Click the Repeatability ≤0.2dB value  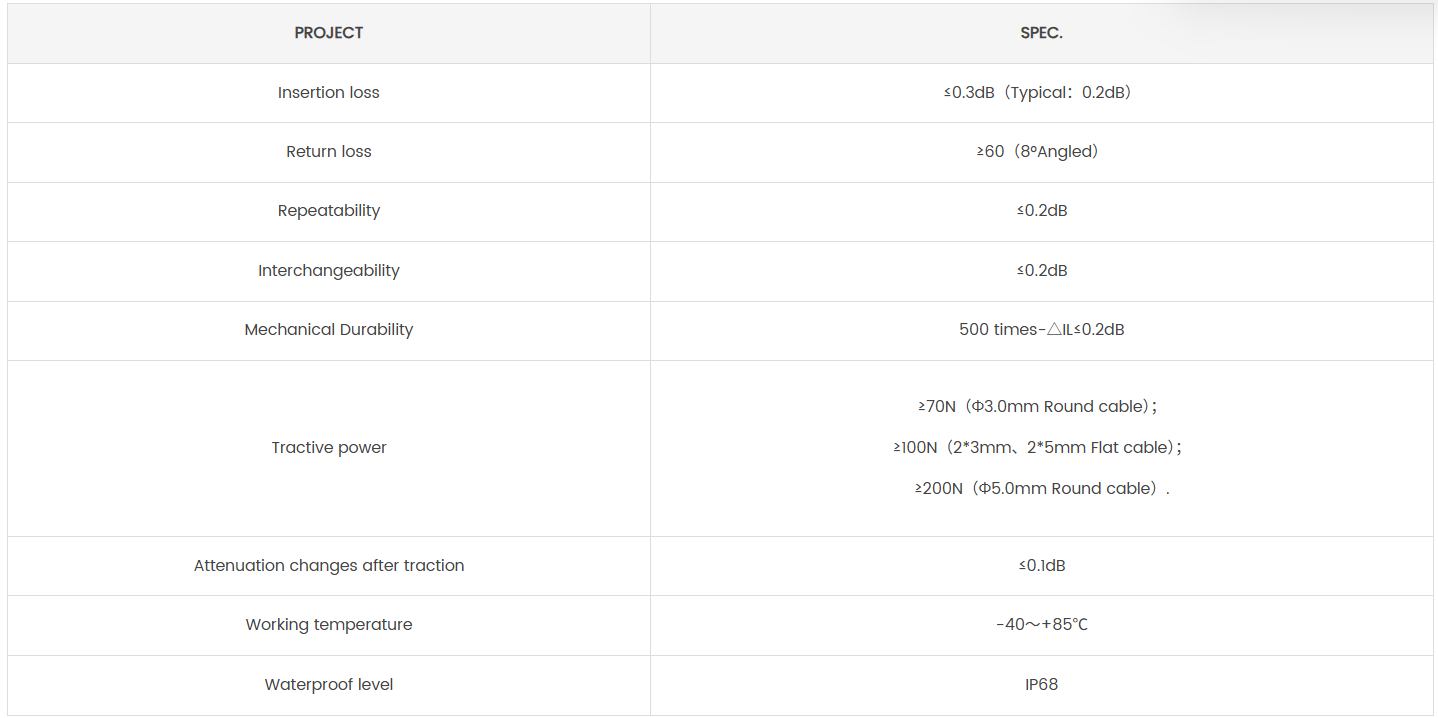point(1041,211)
